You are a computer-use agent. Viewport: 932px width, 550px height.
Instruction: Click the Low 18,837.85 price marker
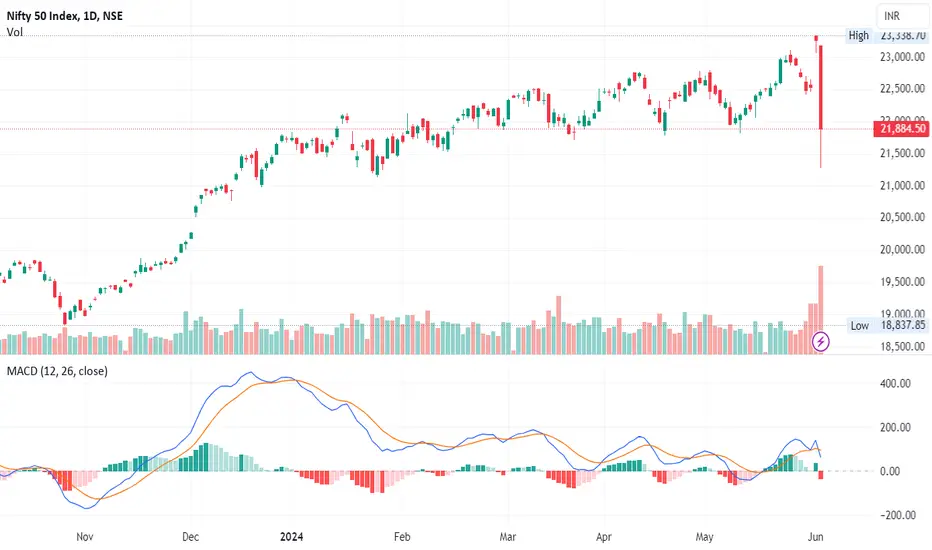pos(888,325)
